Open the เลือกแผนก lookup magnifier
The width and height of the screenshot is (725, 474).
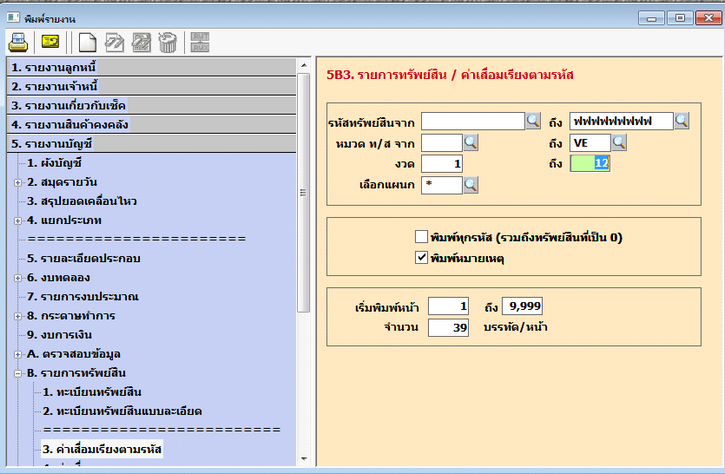tap(471, 185)
